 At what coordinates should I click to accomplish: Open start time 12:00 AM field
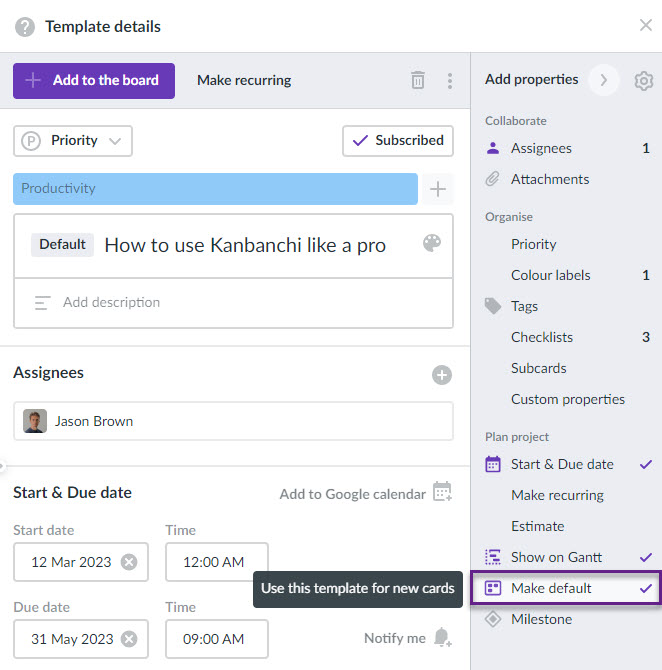[217, 562]
